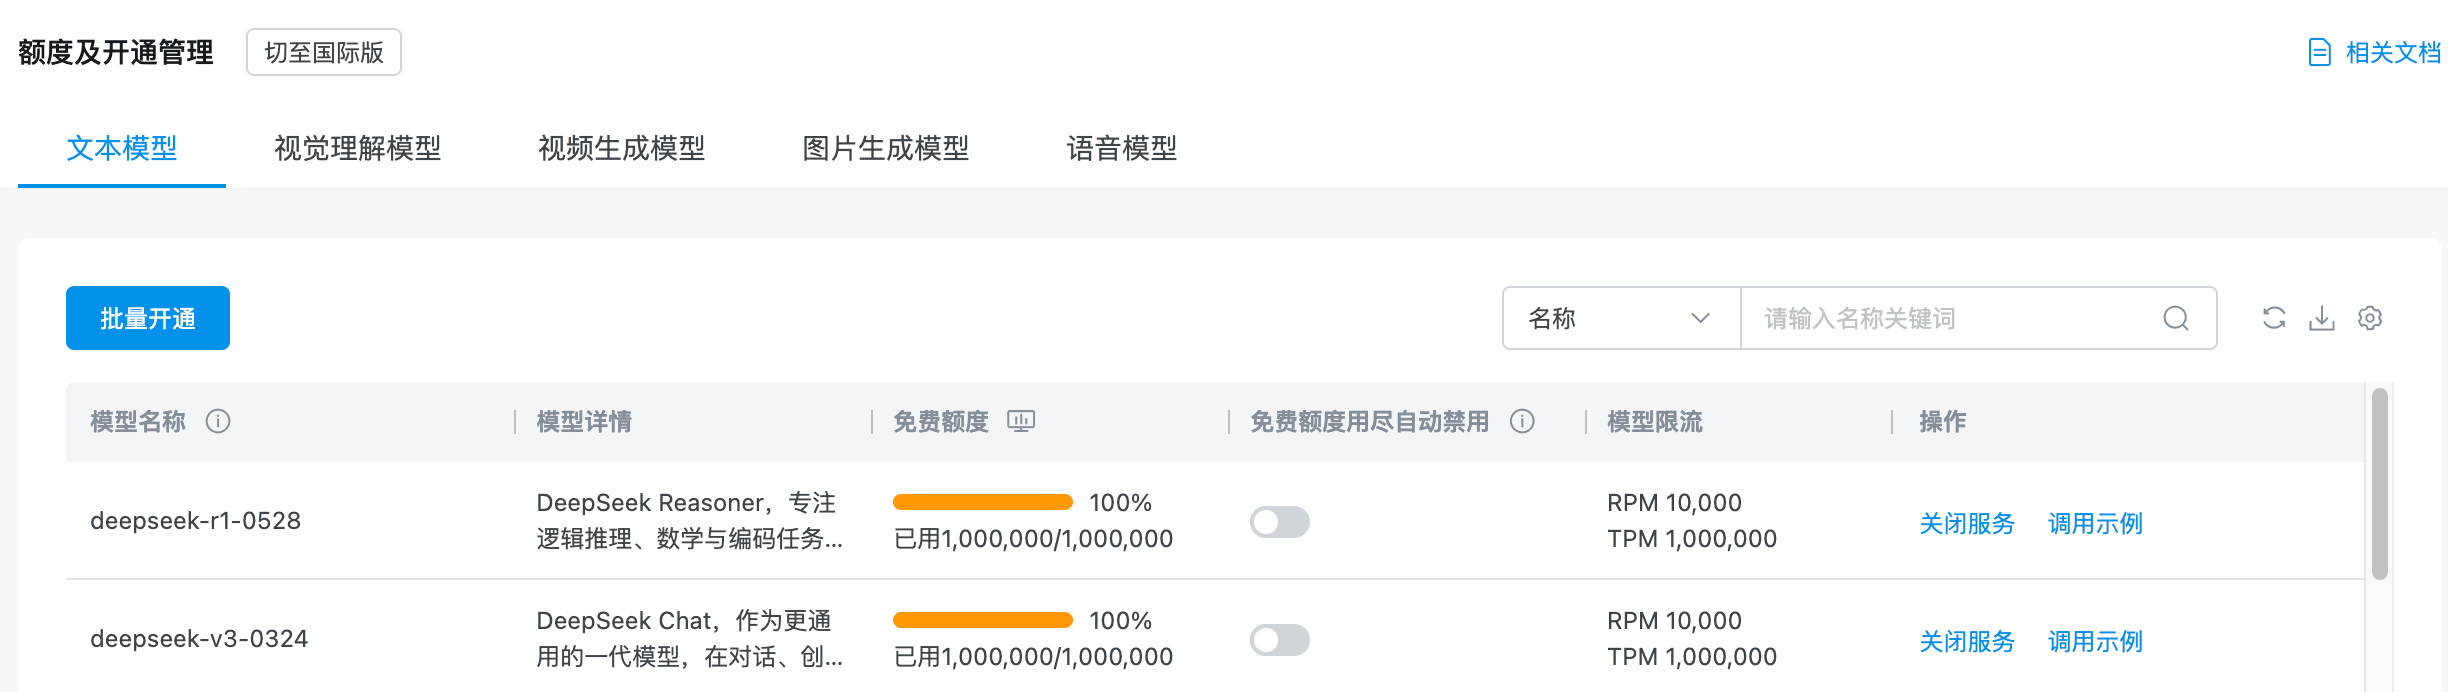Select the 视频生成模型 tab
2448x692 pixels.
pyautogui.click(x=621, y=148)
